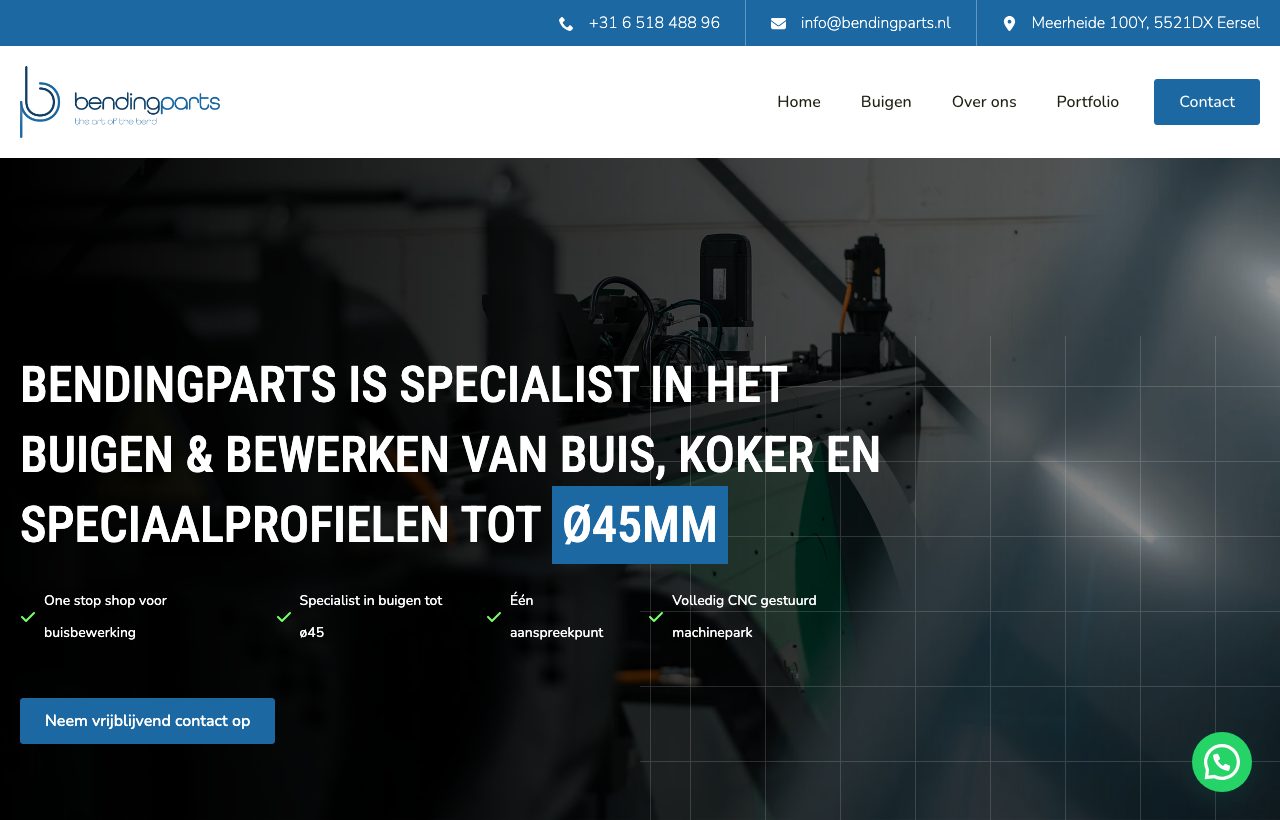
Task: Click checkmark beside One stop shop
Action: coord(28,617)
